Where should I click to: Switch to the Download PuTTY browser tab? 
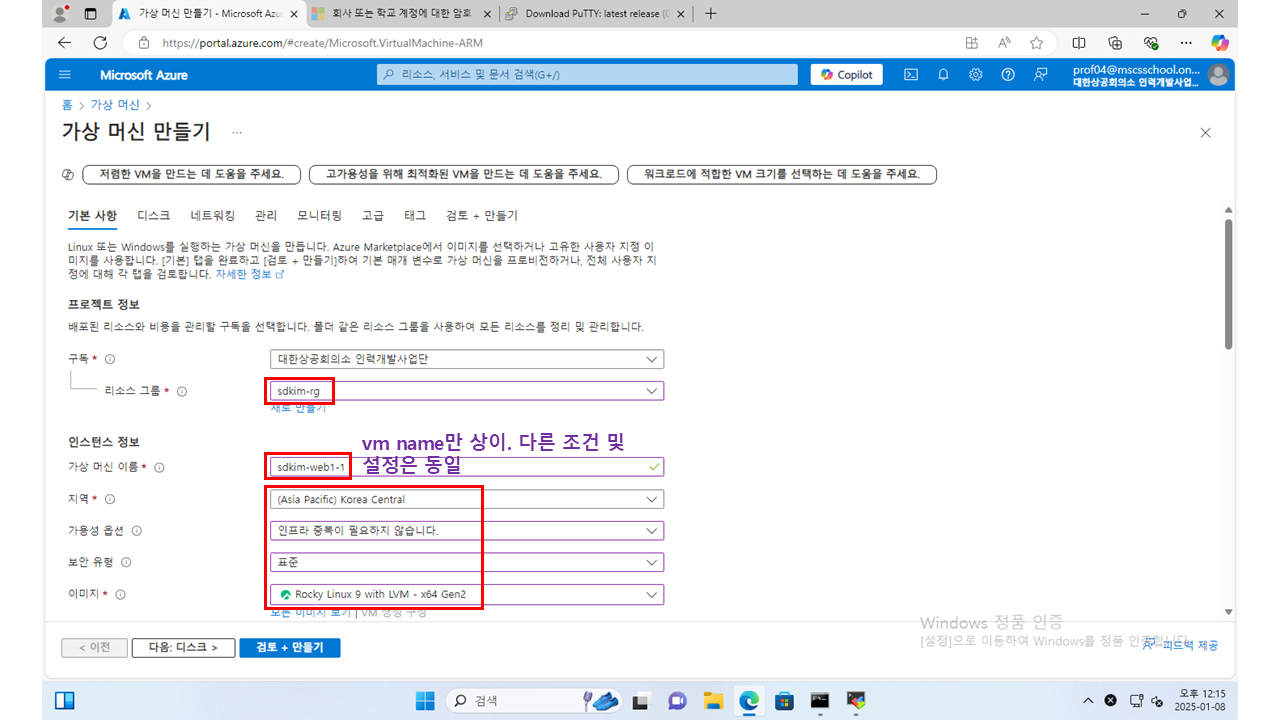(x=594, y=14)
